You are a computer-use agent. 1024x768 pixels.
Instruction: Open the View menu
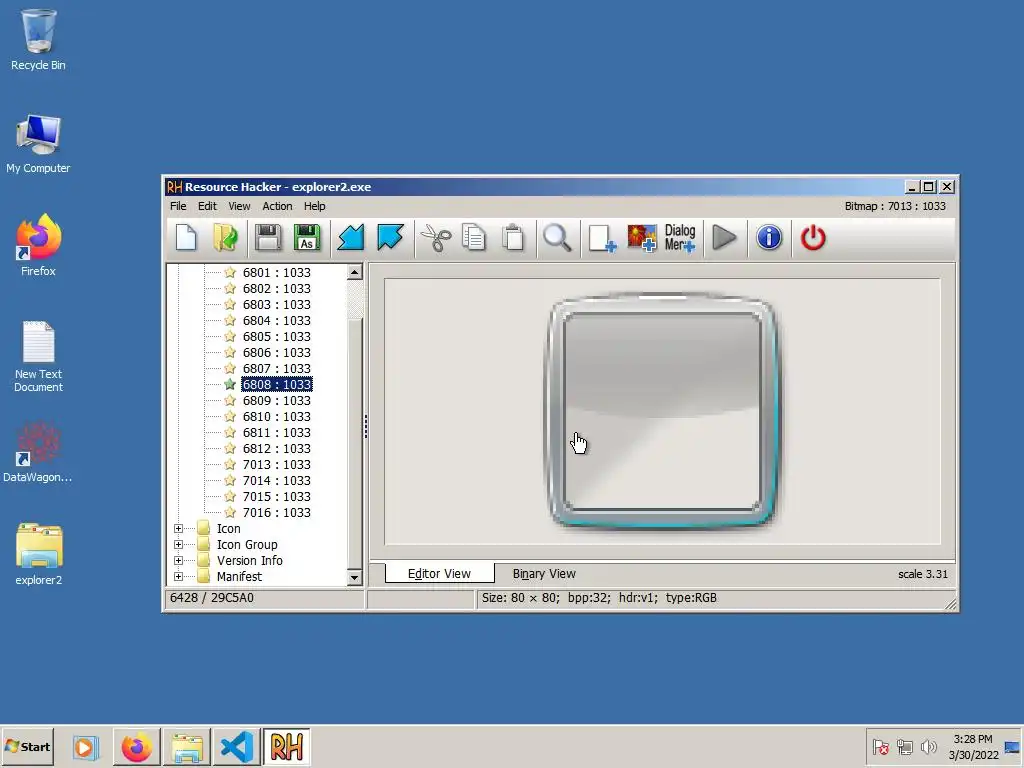pyautogui.click(x=239, y=206)
